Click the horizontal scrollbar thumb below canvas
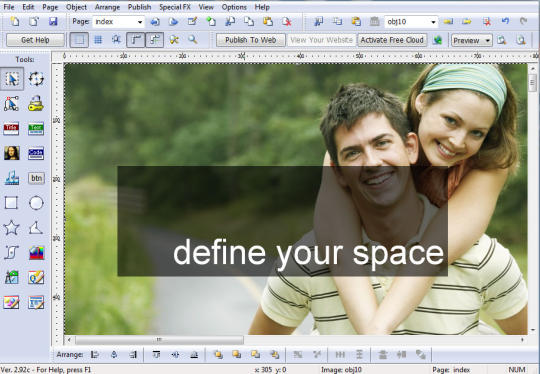This screenshot has height=374, width=540. tap(159, 340)
